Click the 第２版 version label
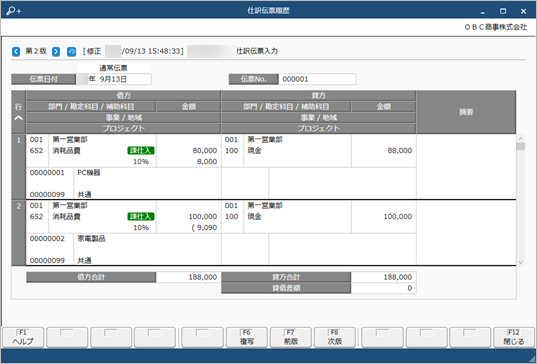The height and width of the screenshot is (364, 537). click(36, 51)
